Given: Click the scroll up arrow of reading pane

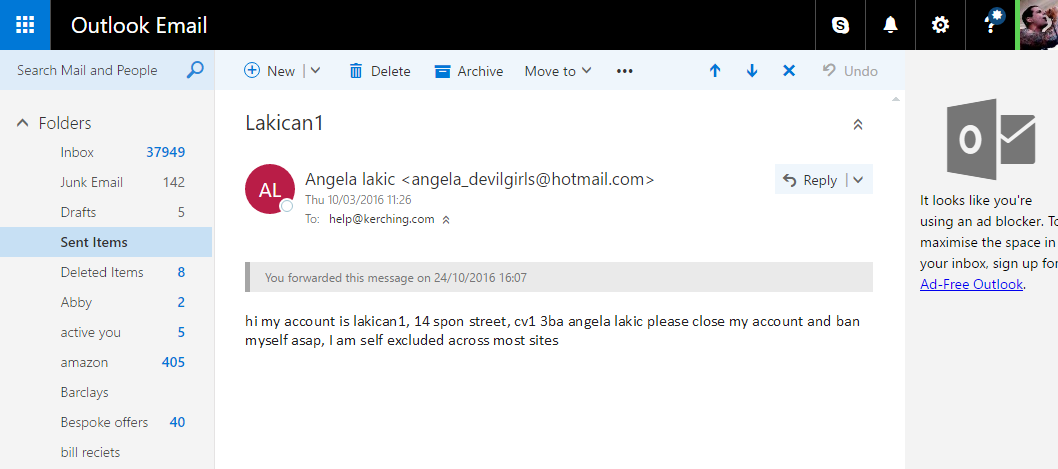Looking at the screenshot, I should pos(895,100).
